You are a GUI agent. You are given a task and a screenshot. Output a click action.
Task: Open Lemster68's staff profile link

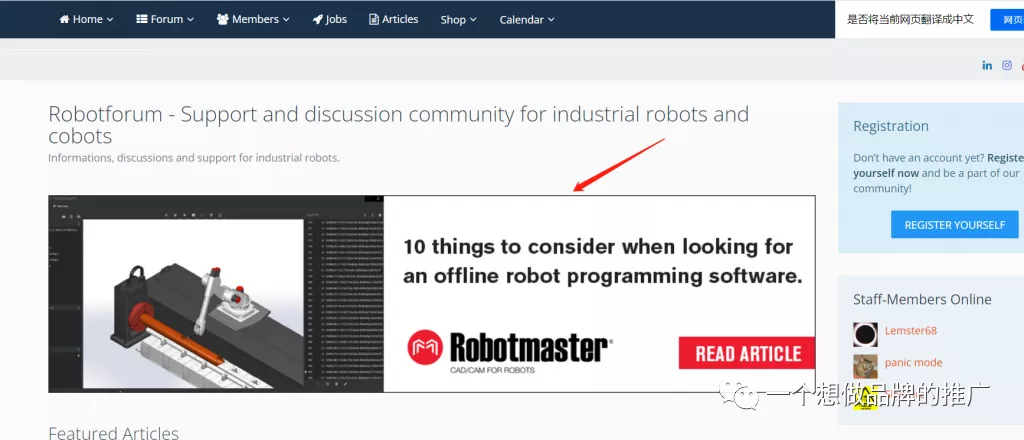click(910, 330)
